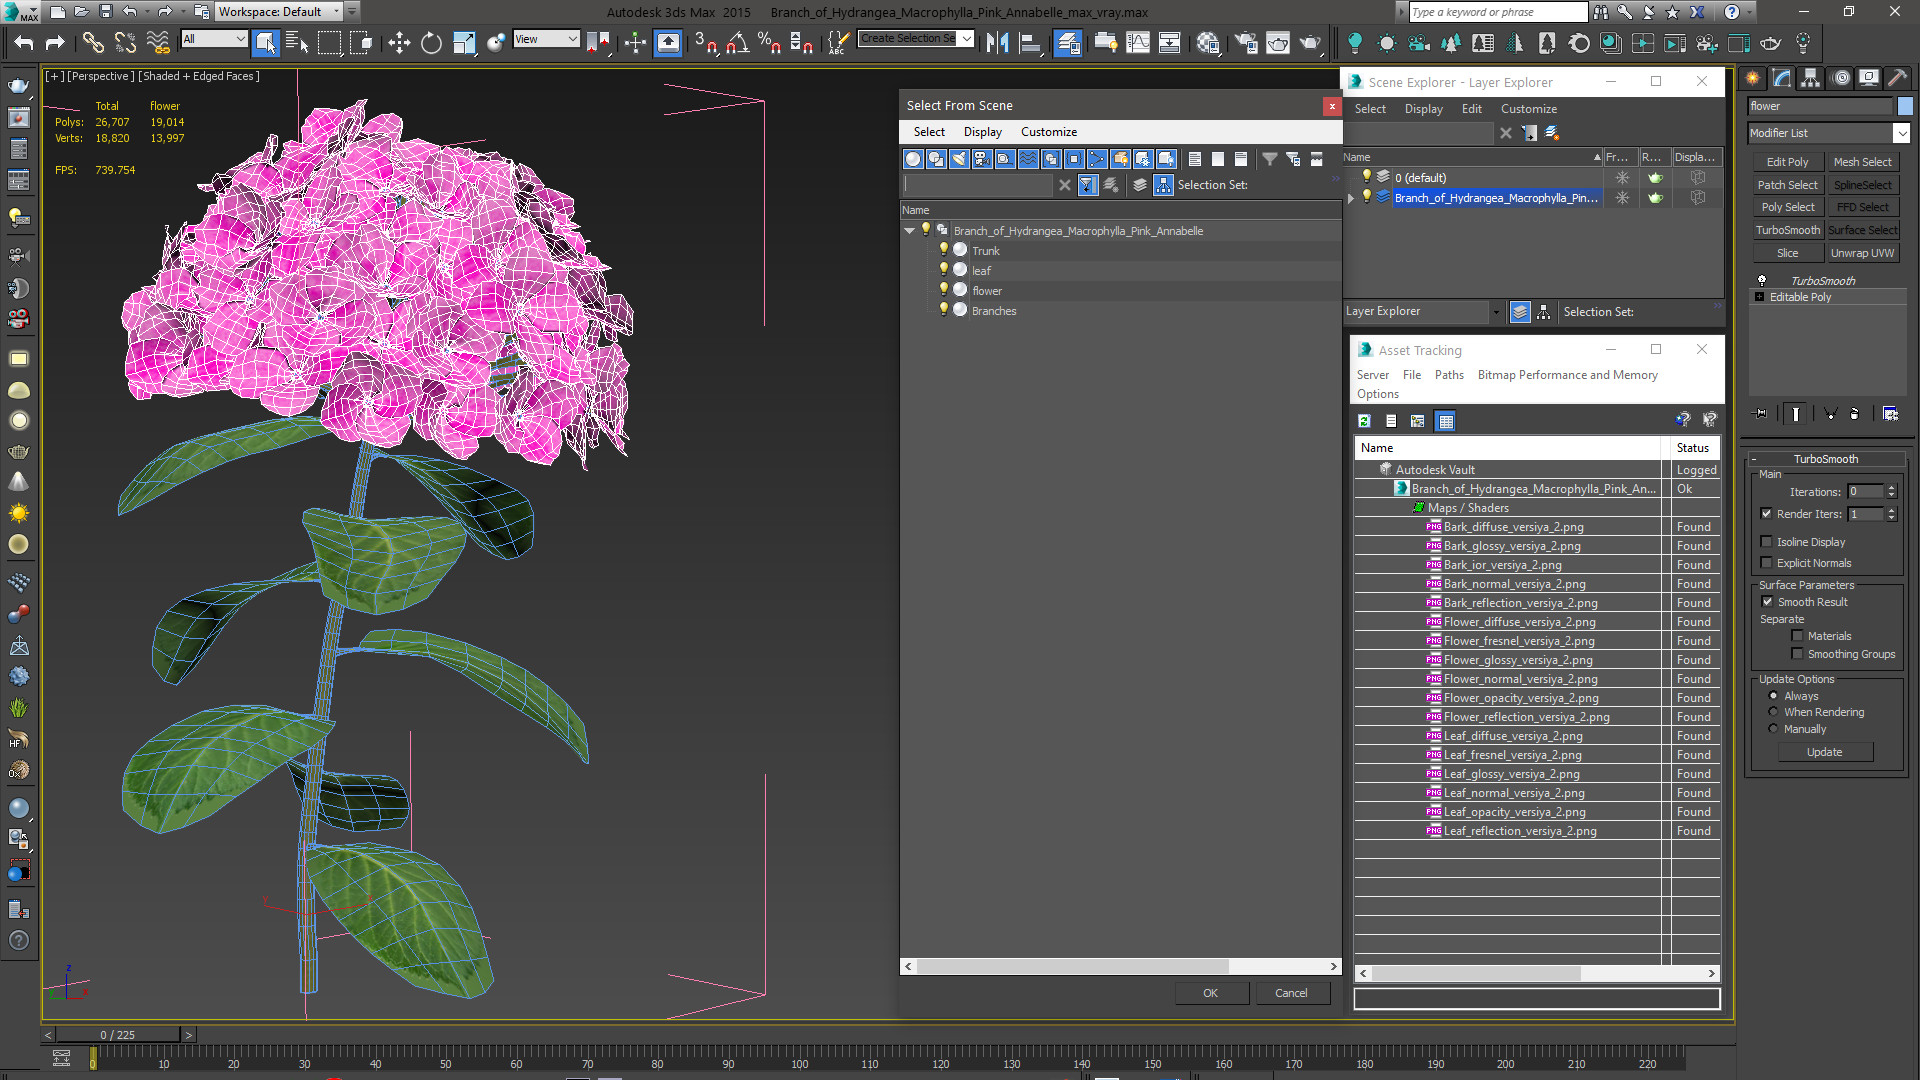Click the Edit Poly modifier button
Viewport: 1920px width, 1080px height.
pyautogui.click(x=1787, y=162)
